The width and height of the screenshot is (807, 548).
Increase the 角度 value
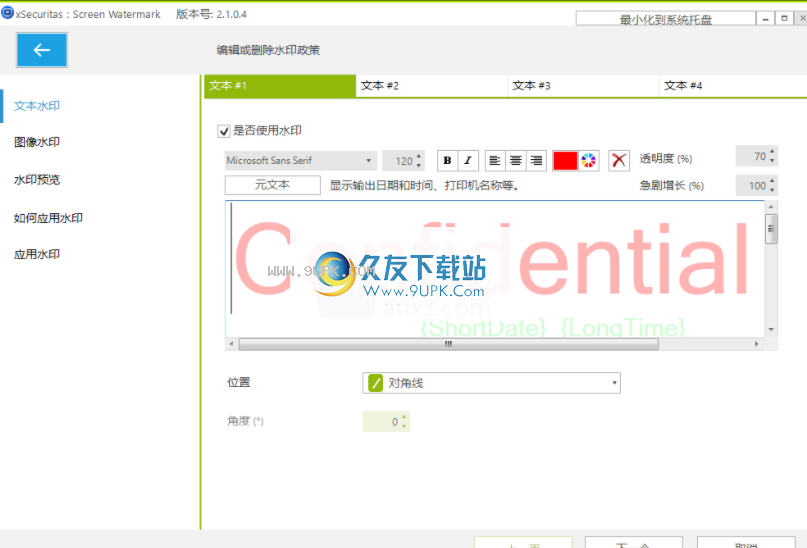click(404, 417)
